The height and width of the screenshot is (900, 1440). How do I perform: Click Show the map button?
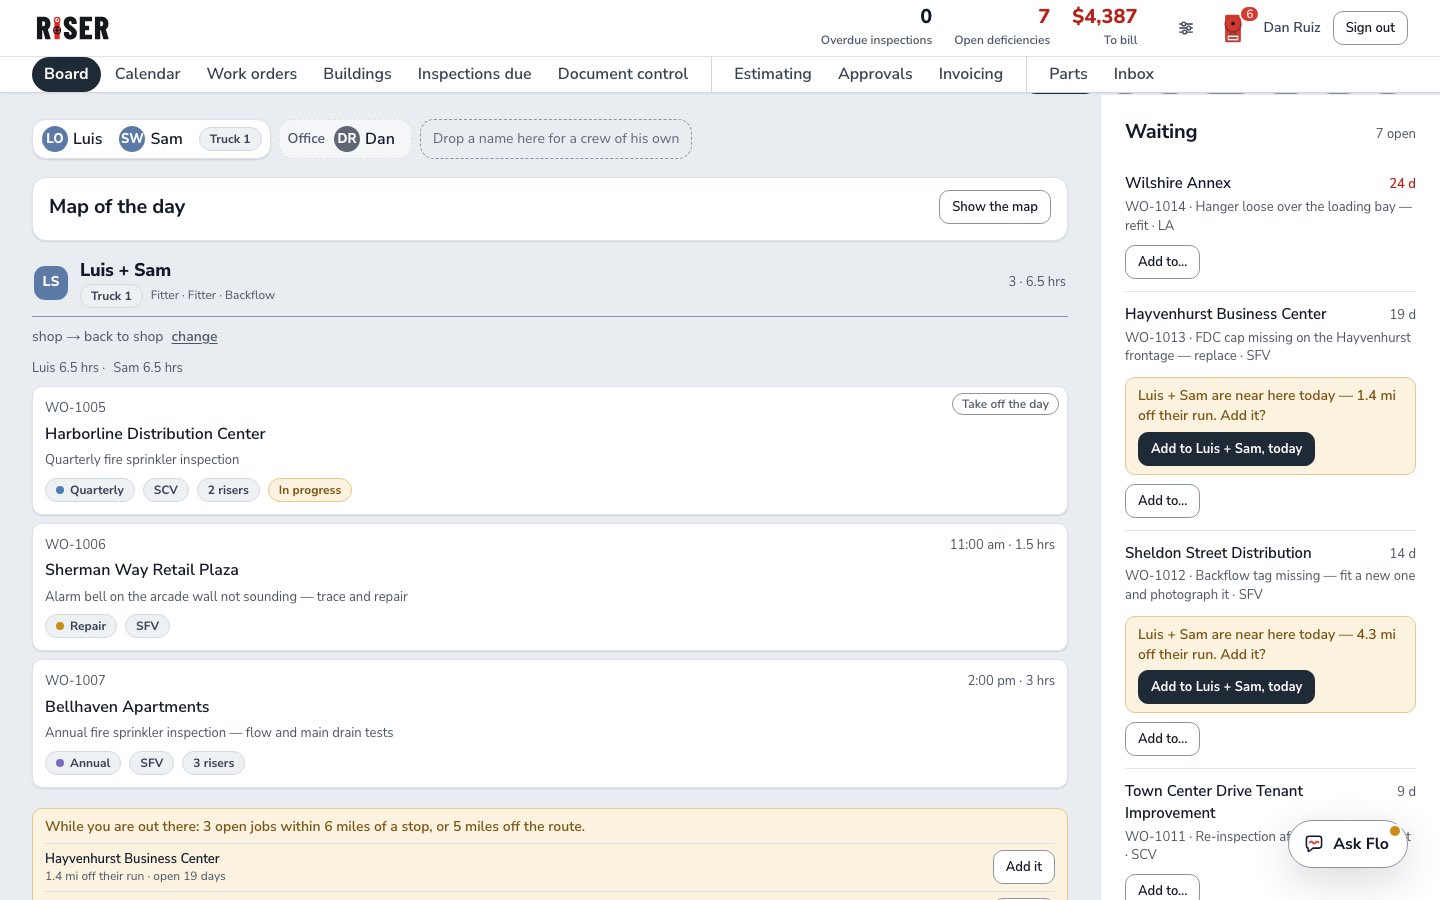pos(995,207)
